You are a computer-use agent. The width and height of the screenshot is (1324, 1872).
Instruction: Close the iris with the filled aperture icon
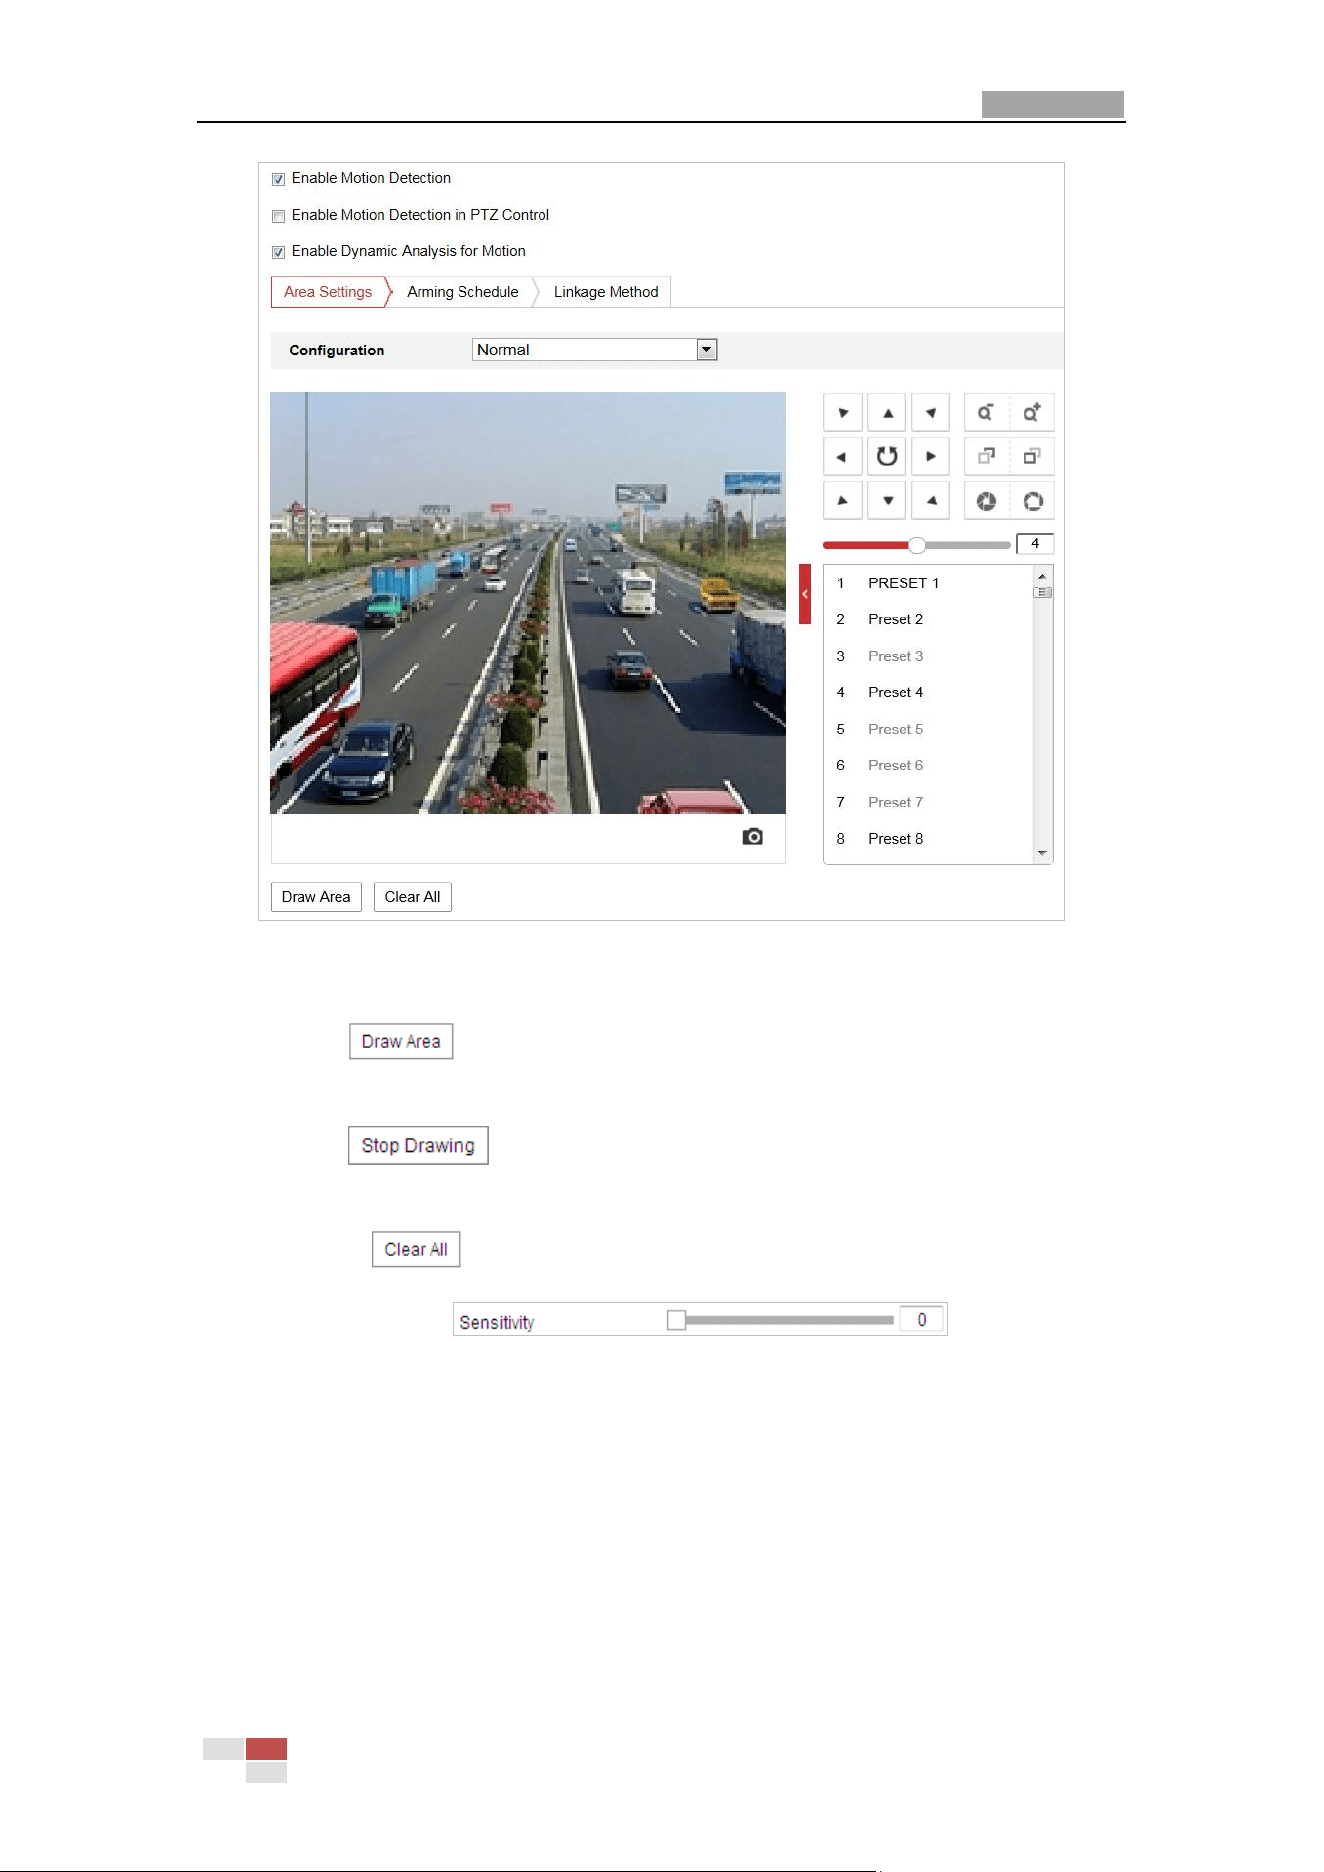pos(986,501)
